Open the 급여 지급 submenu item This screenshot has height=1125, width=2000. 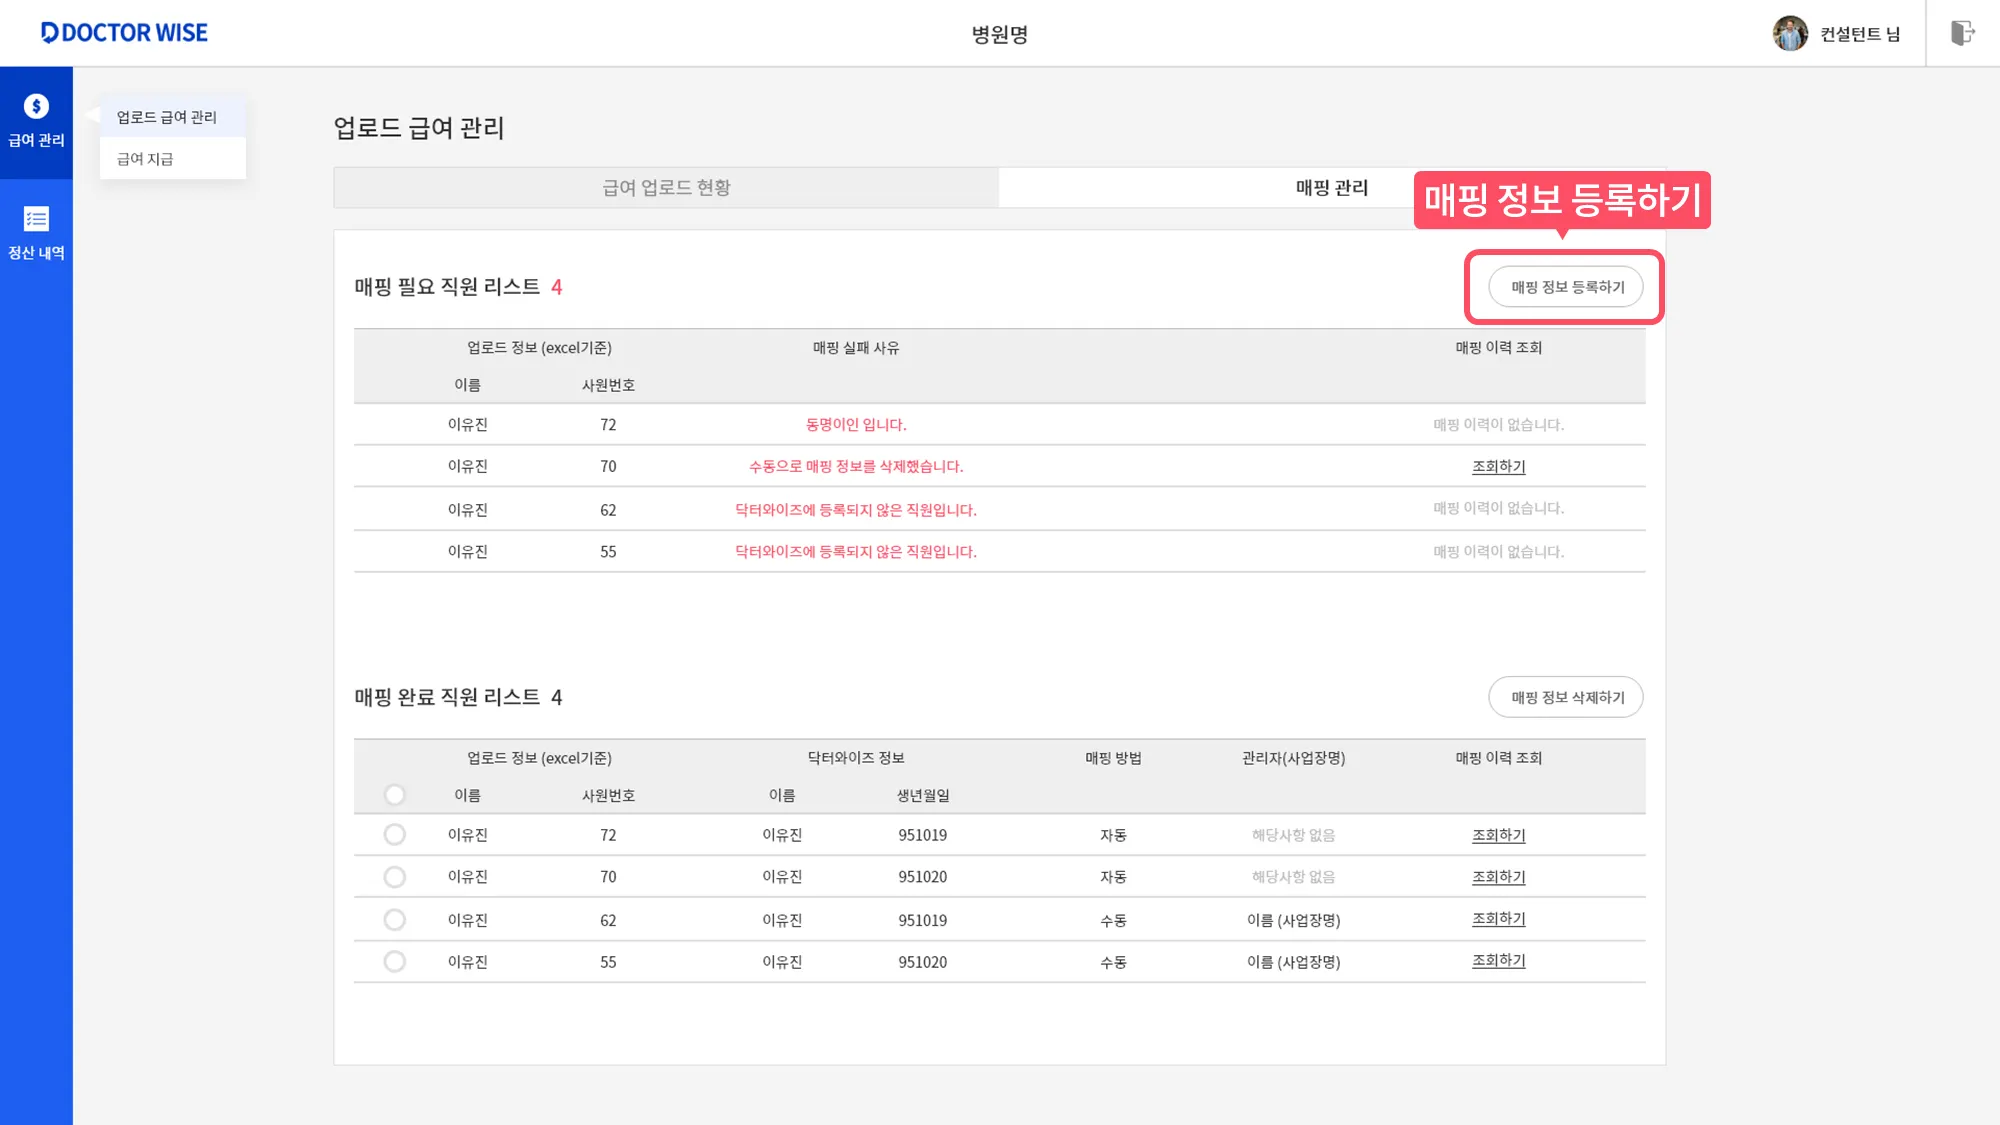tap(145, 159)
